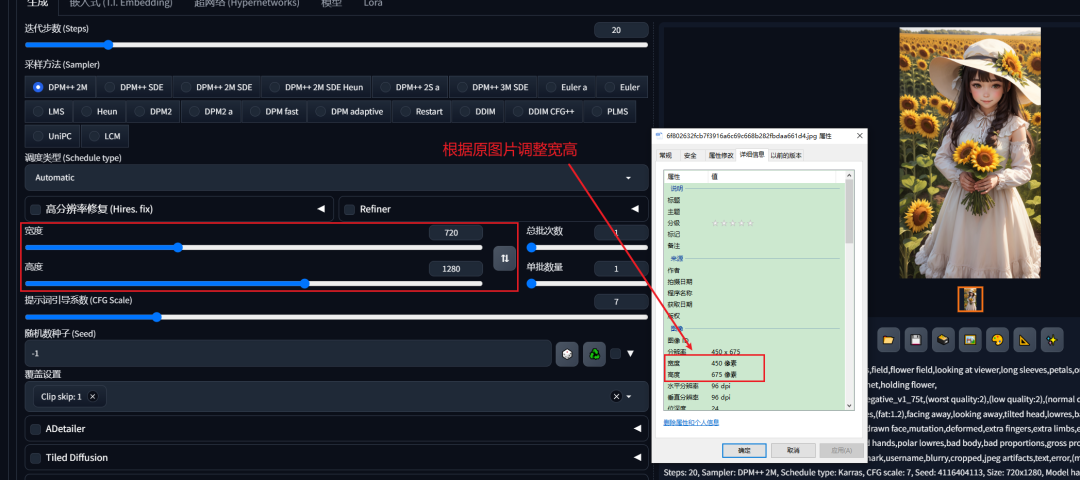
Task: Select the DPM adaptive sampler
Action: pos(349,111)
